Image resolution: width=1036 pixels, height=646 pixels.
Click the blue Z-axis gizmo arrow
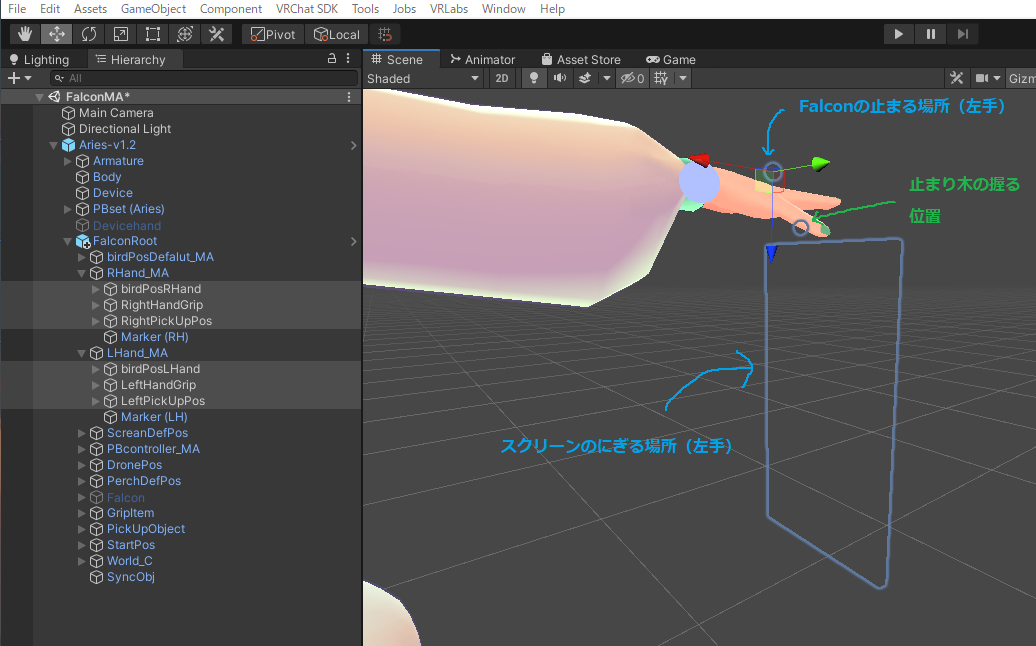771,253
